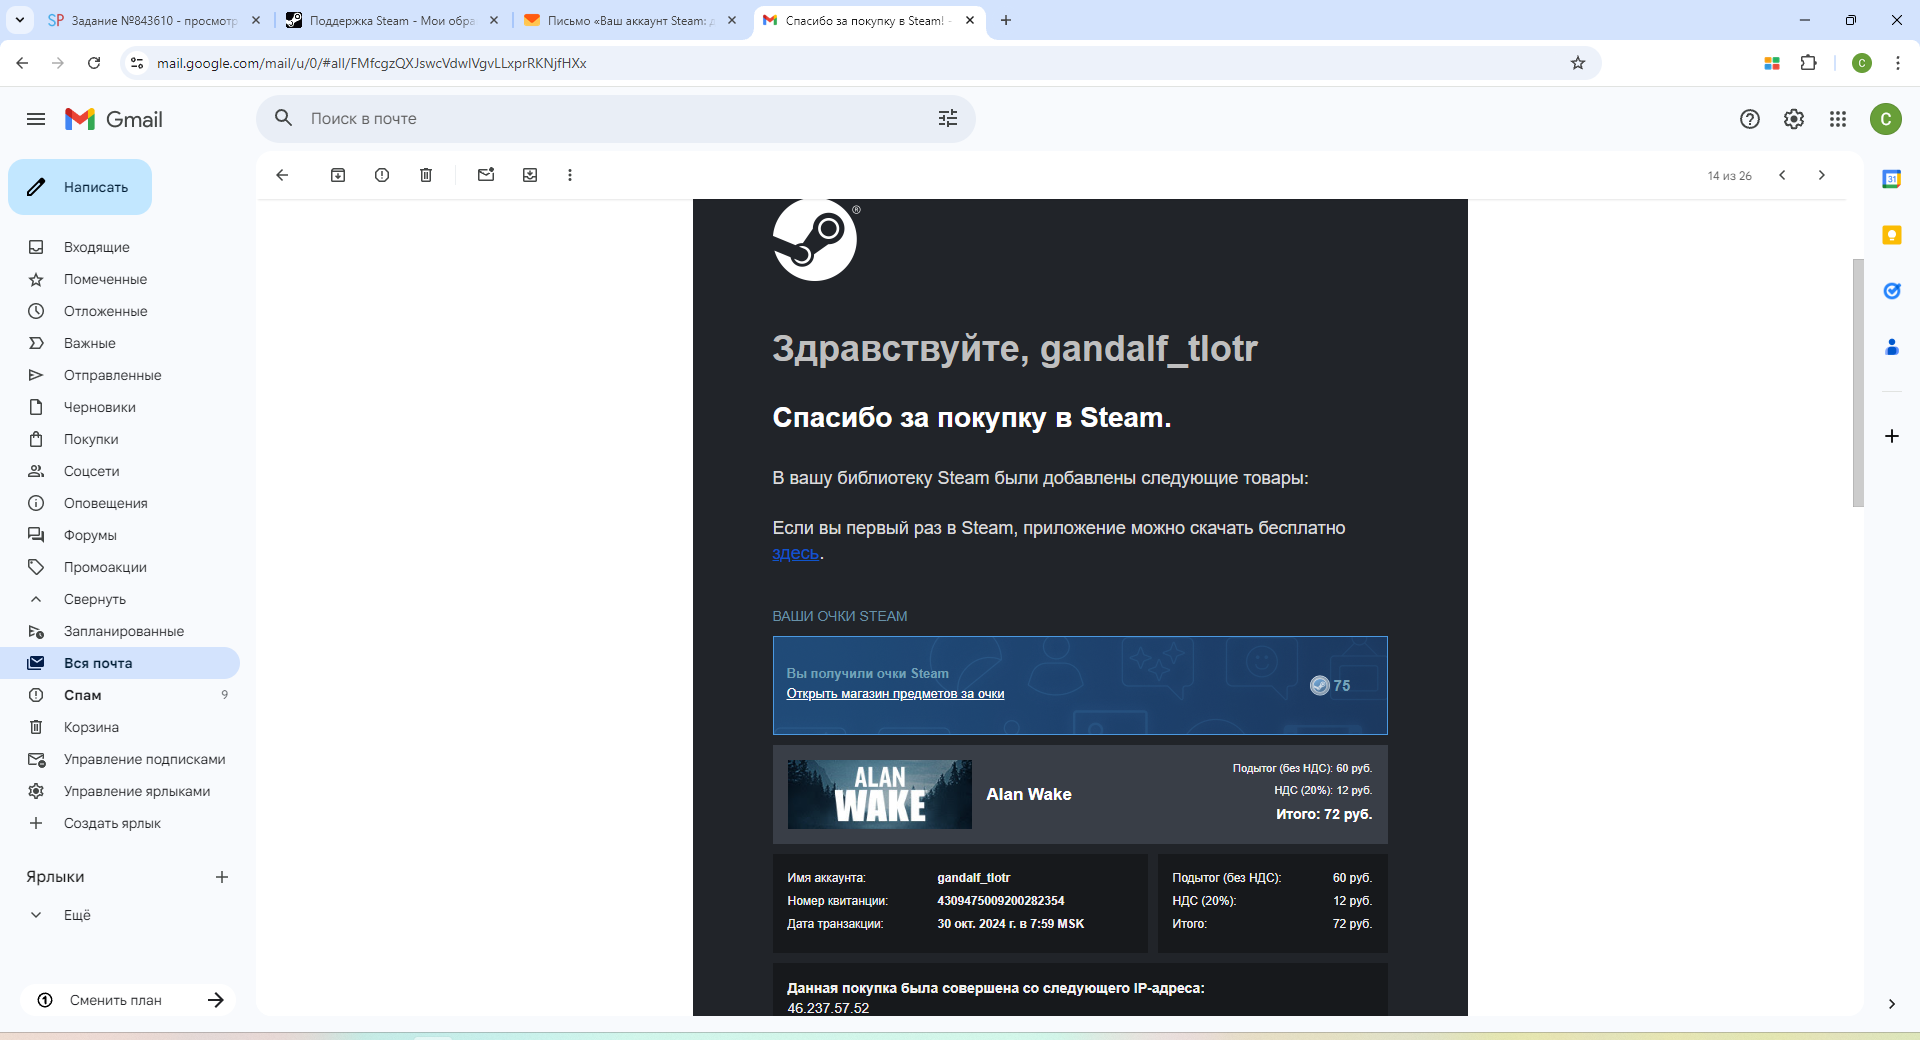Open Contacts side panel
This screenshot has width=1920, height=1040.
(1892, 347)
